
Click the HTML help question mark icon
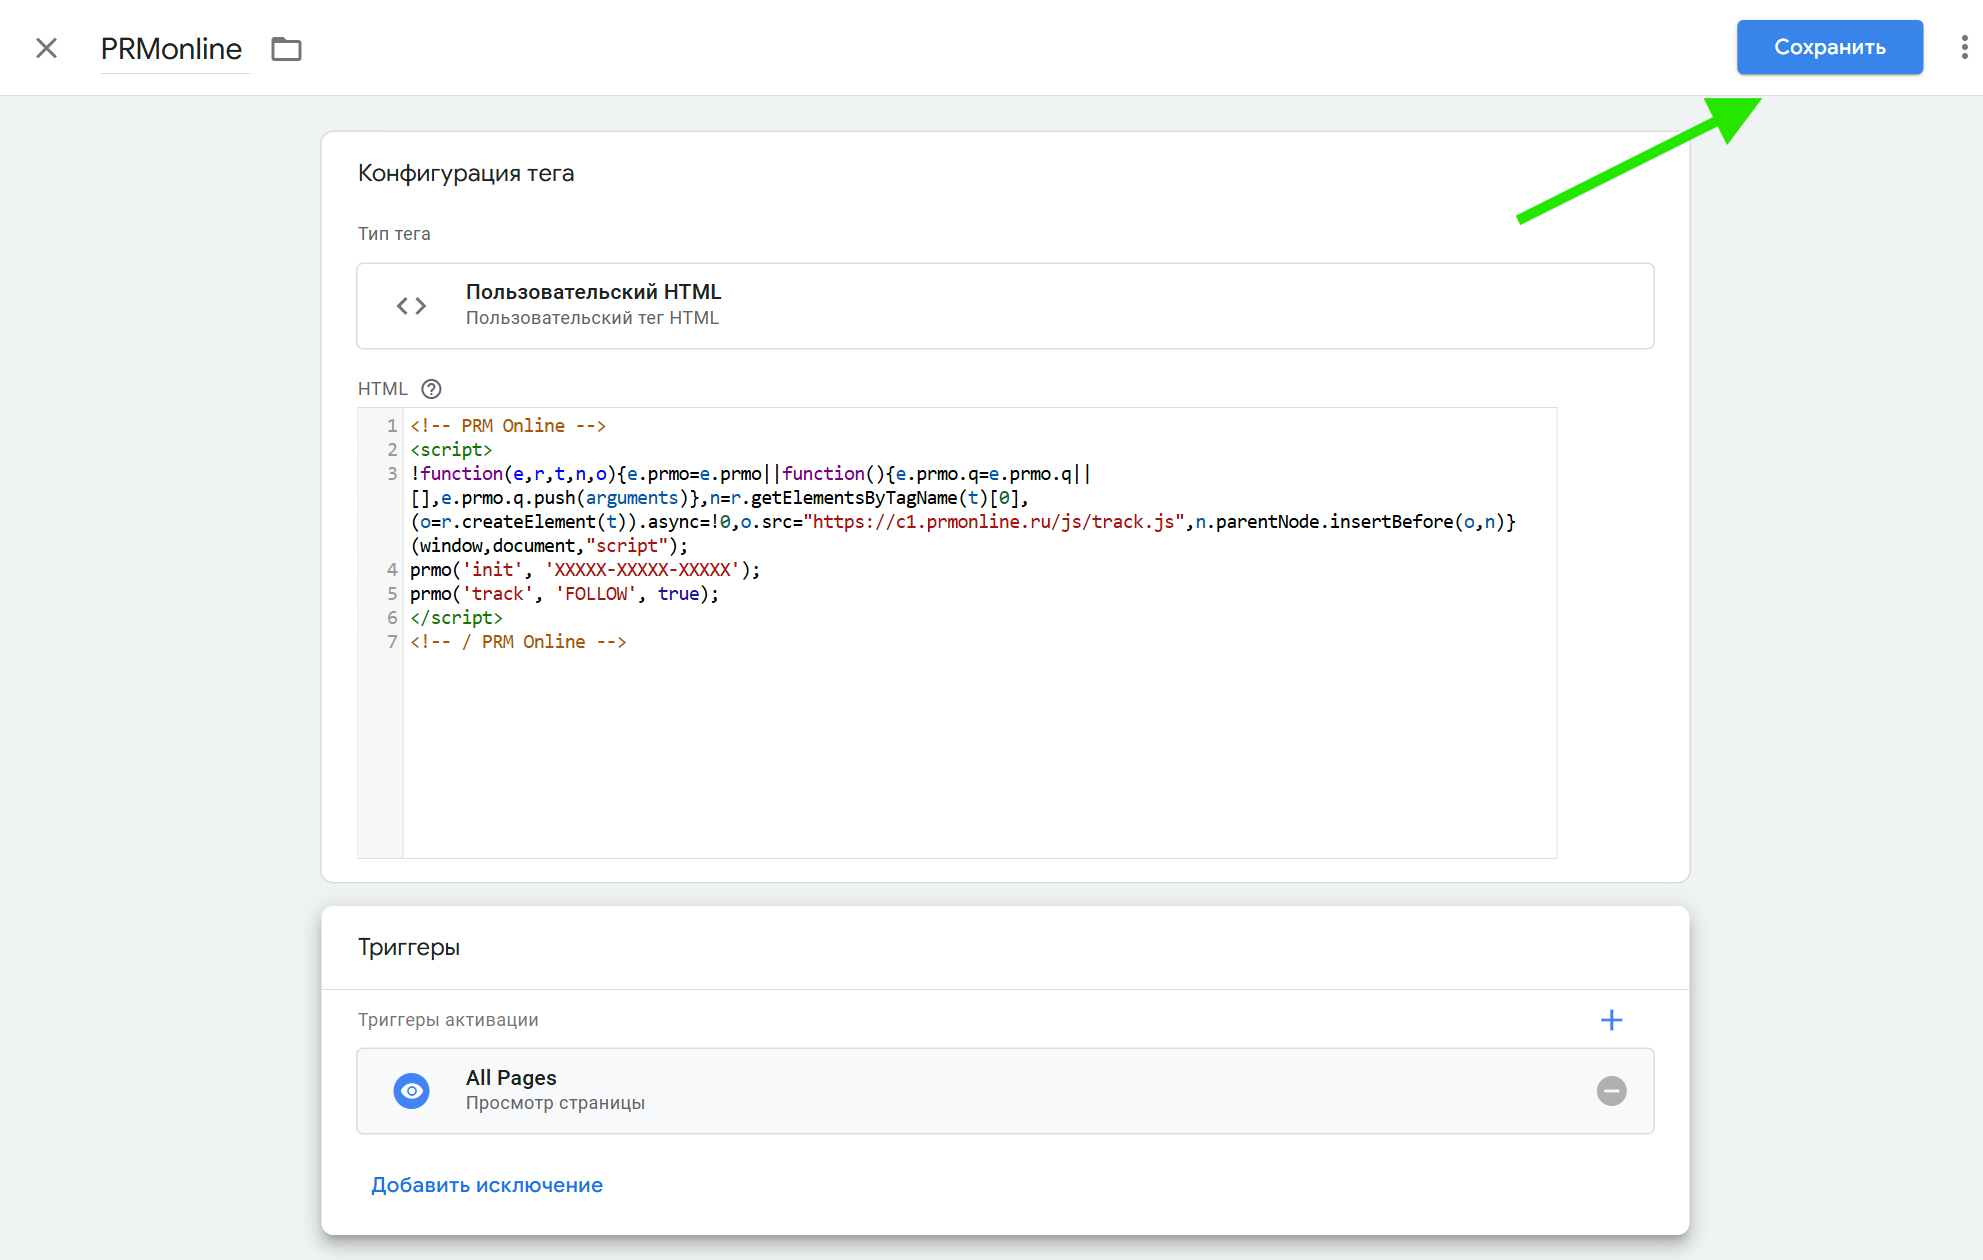pos(431,389)
